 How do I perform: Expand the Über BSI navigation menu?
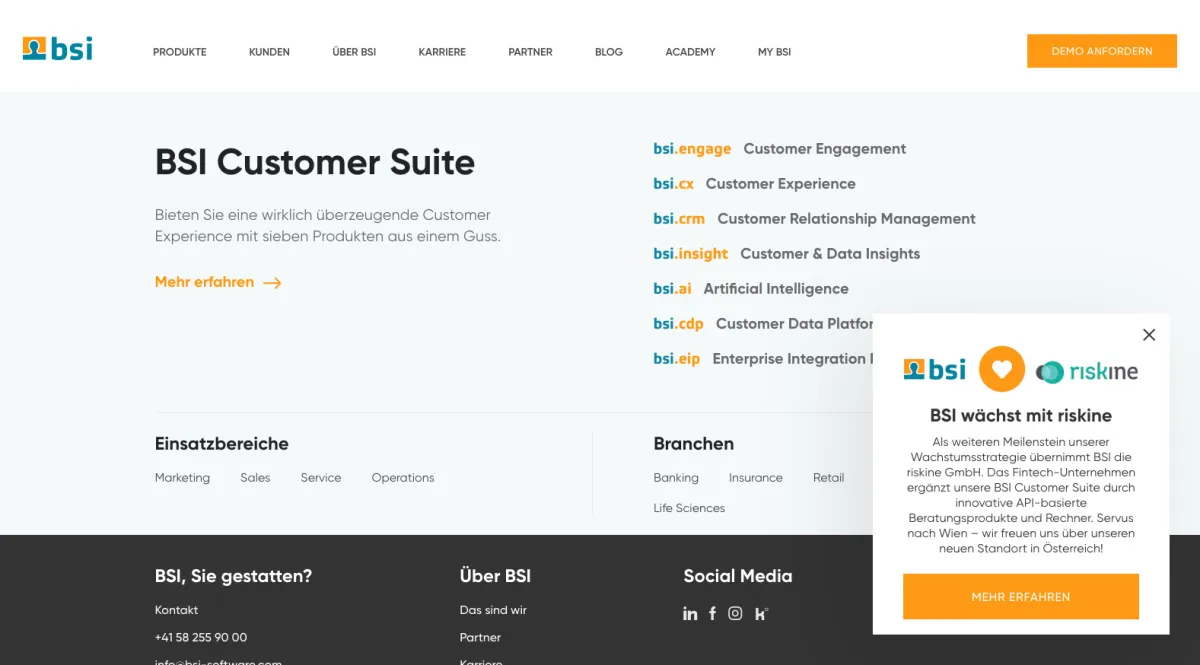coord(354,52)
